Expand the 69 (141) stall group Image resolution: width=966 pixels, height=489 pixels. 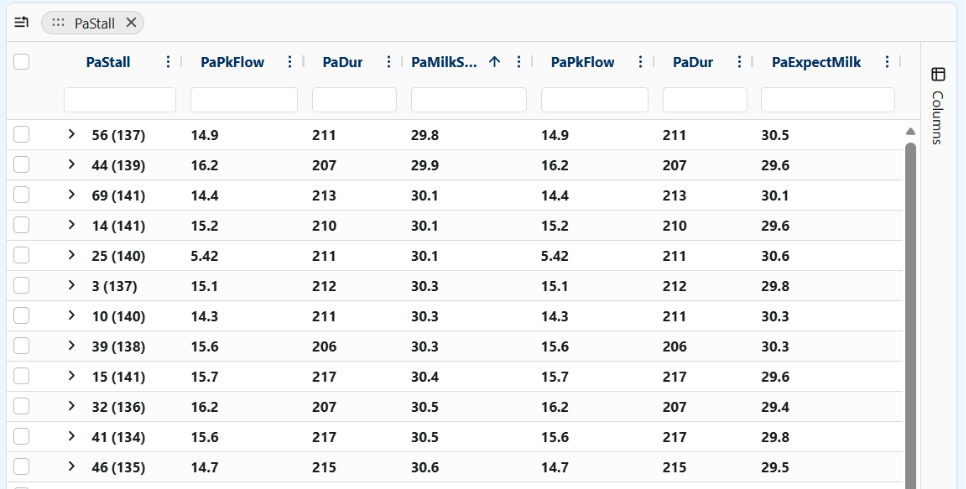[x=71, y=195]
